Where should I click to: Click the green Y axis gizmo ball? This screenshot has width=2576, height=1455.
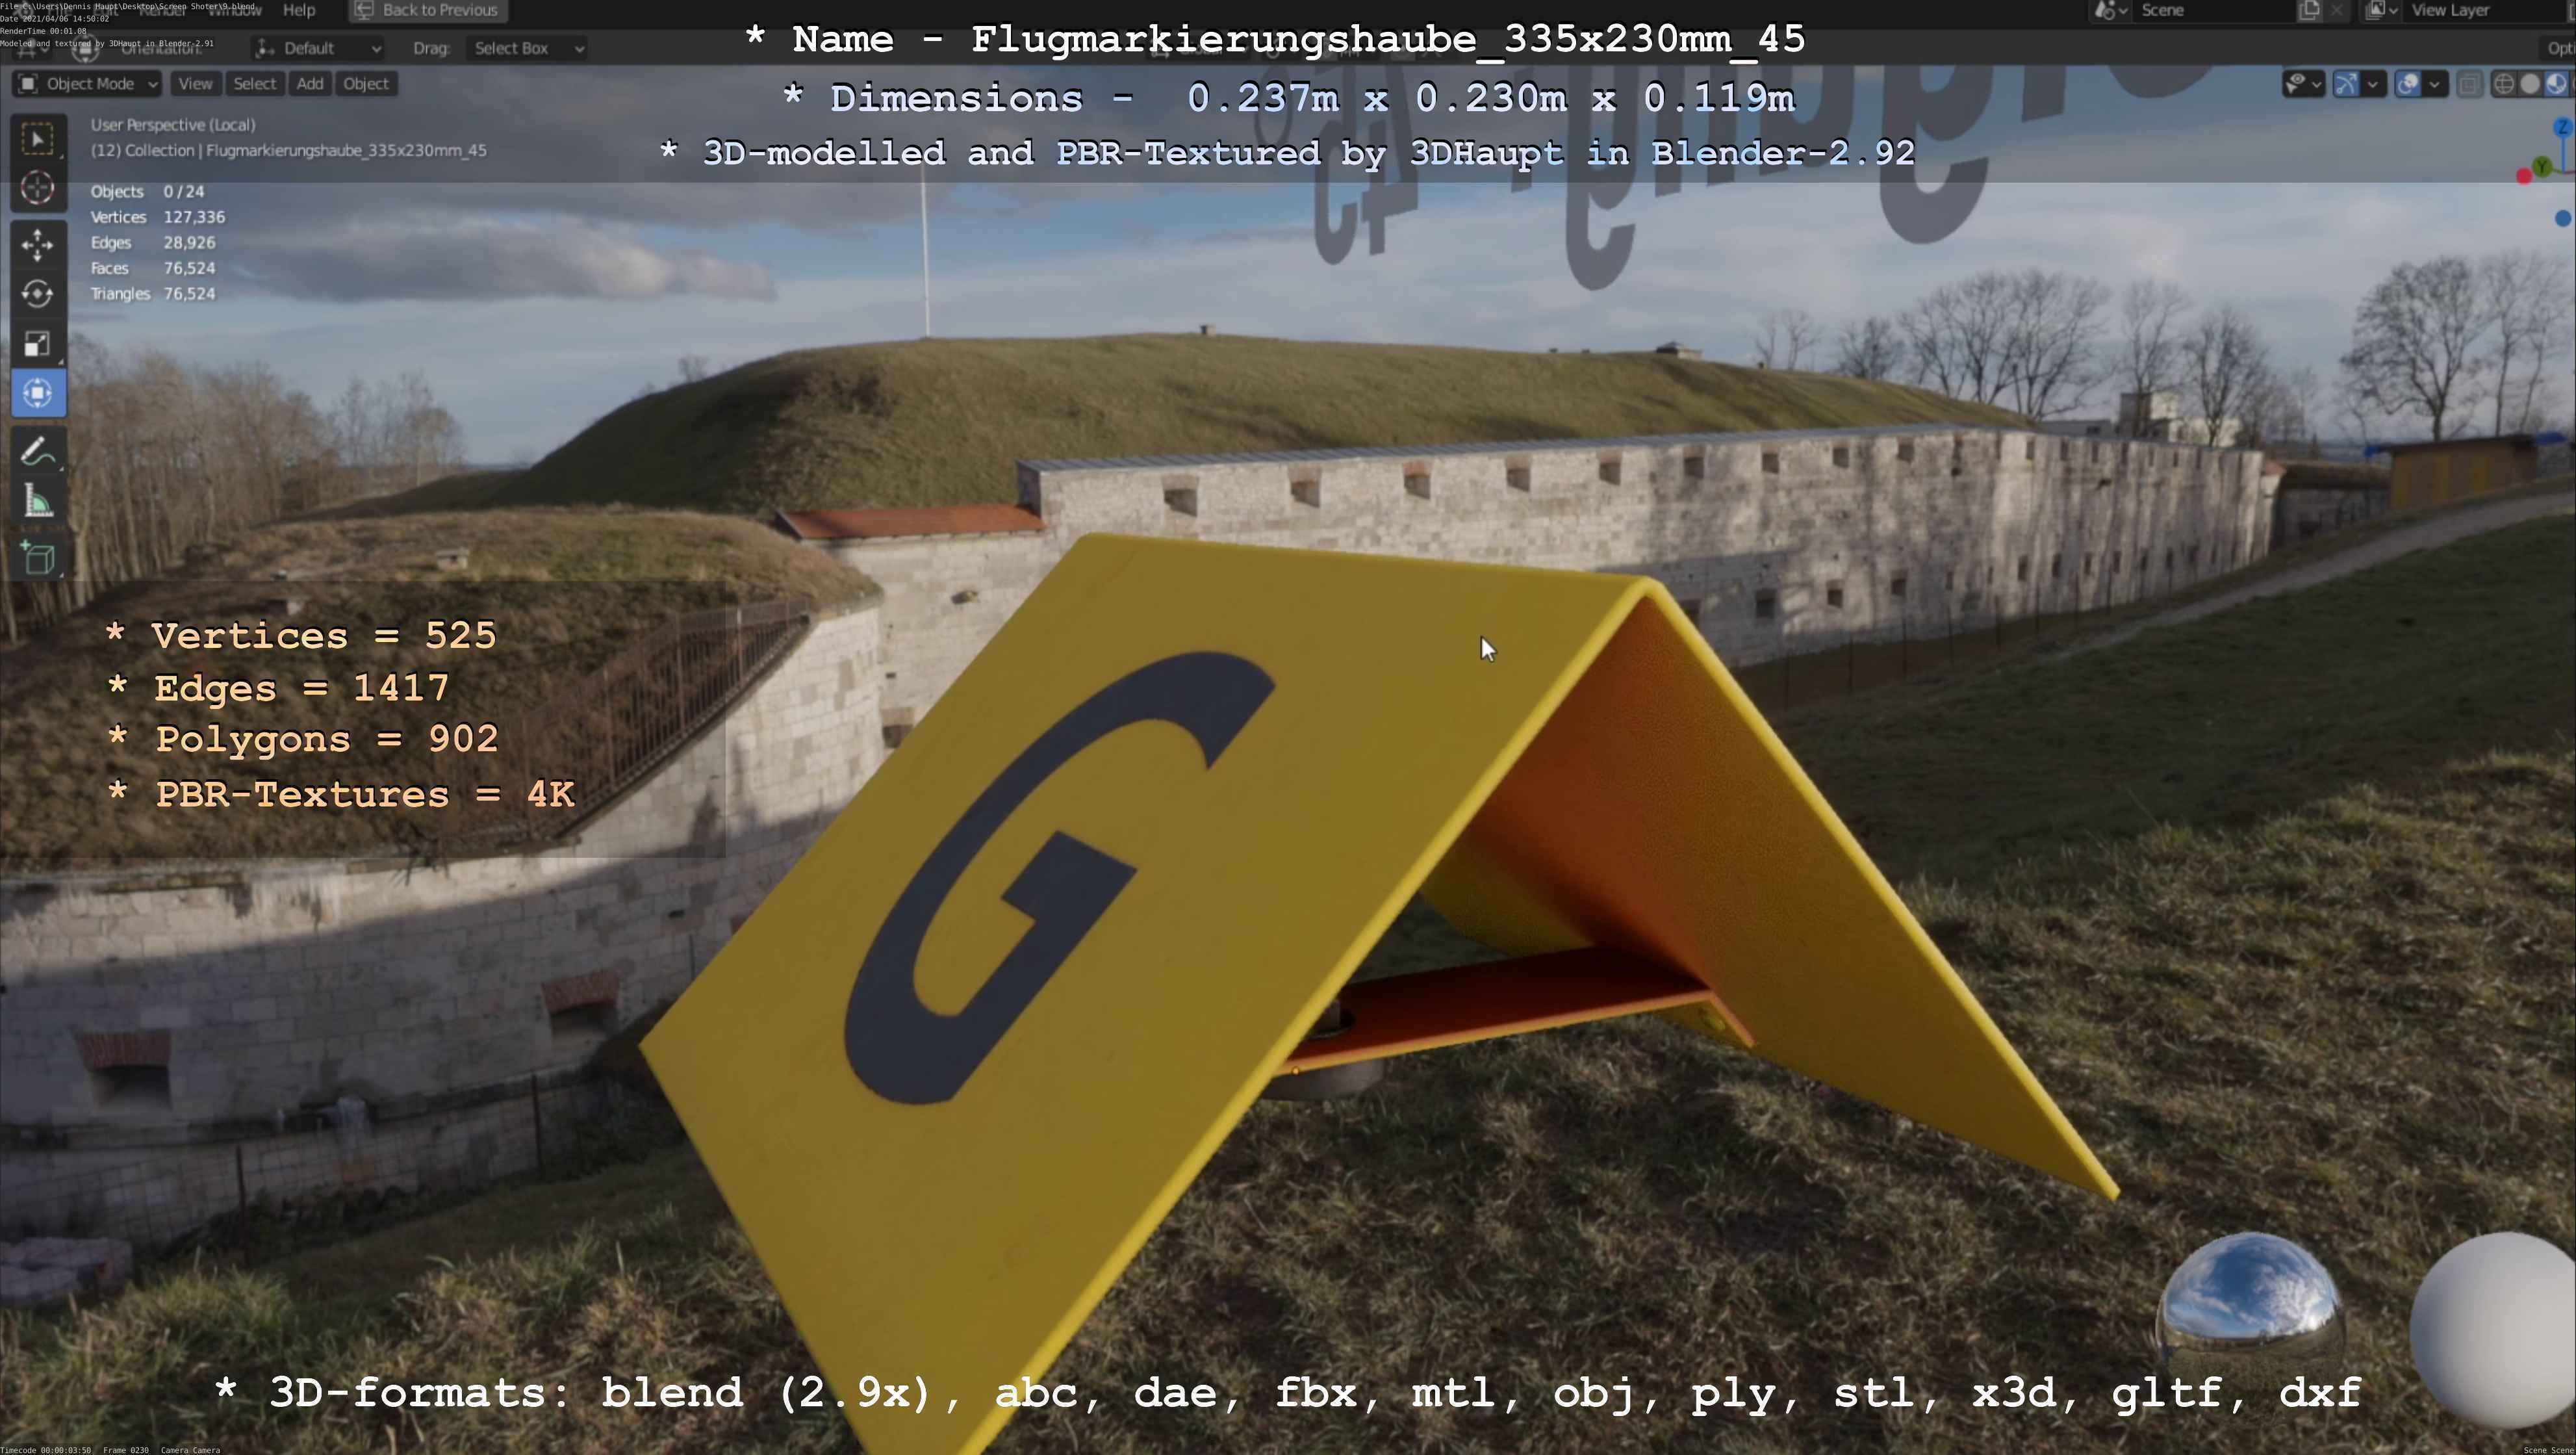pos(2541,166)
